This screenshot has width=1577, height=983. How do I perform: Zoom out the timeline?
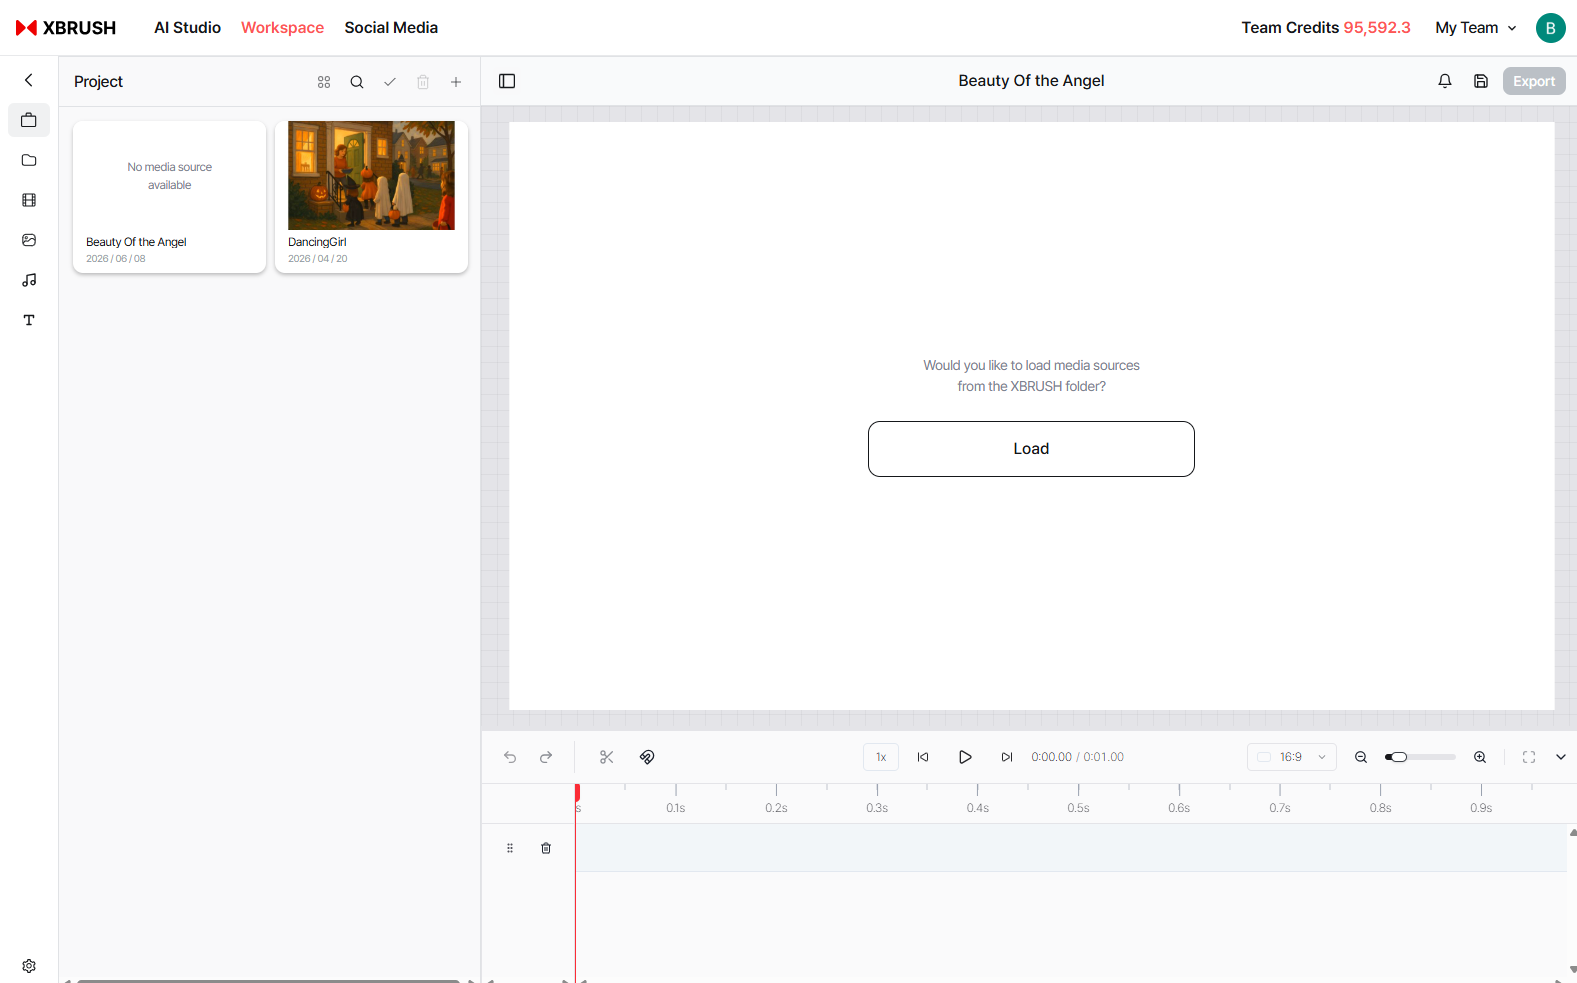1361,757
